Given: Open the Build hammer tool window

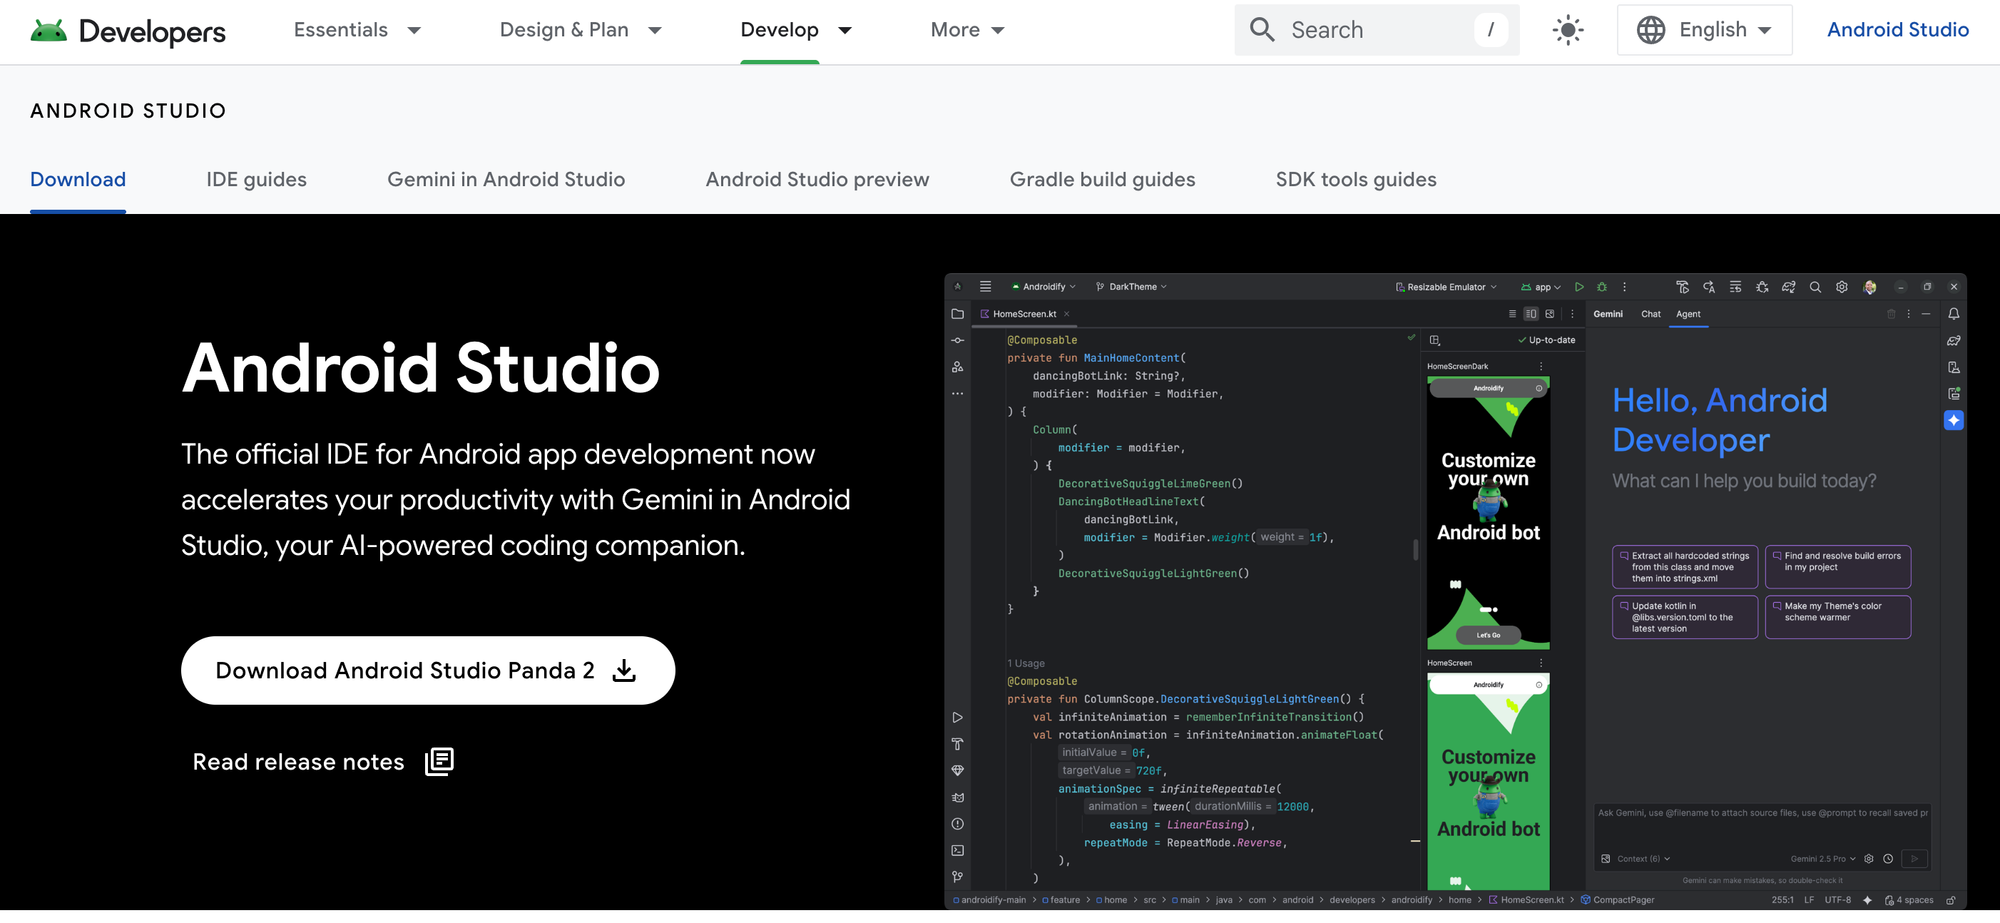Looking at the screenshot, I should (957, 744).
